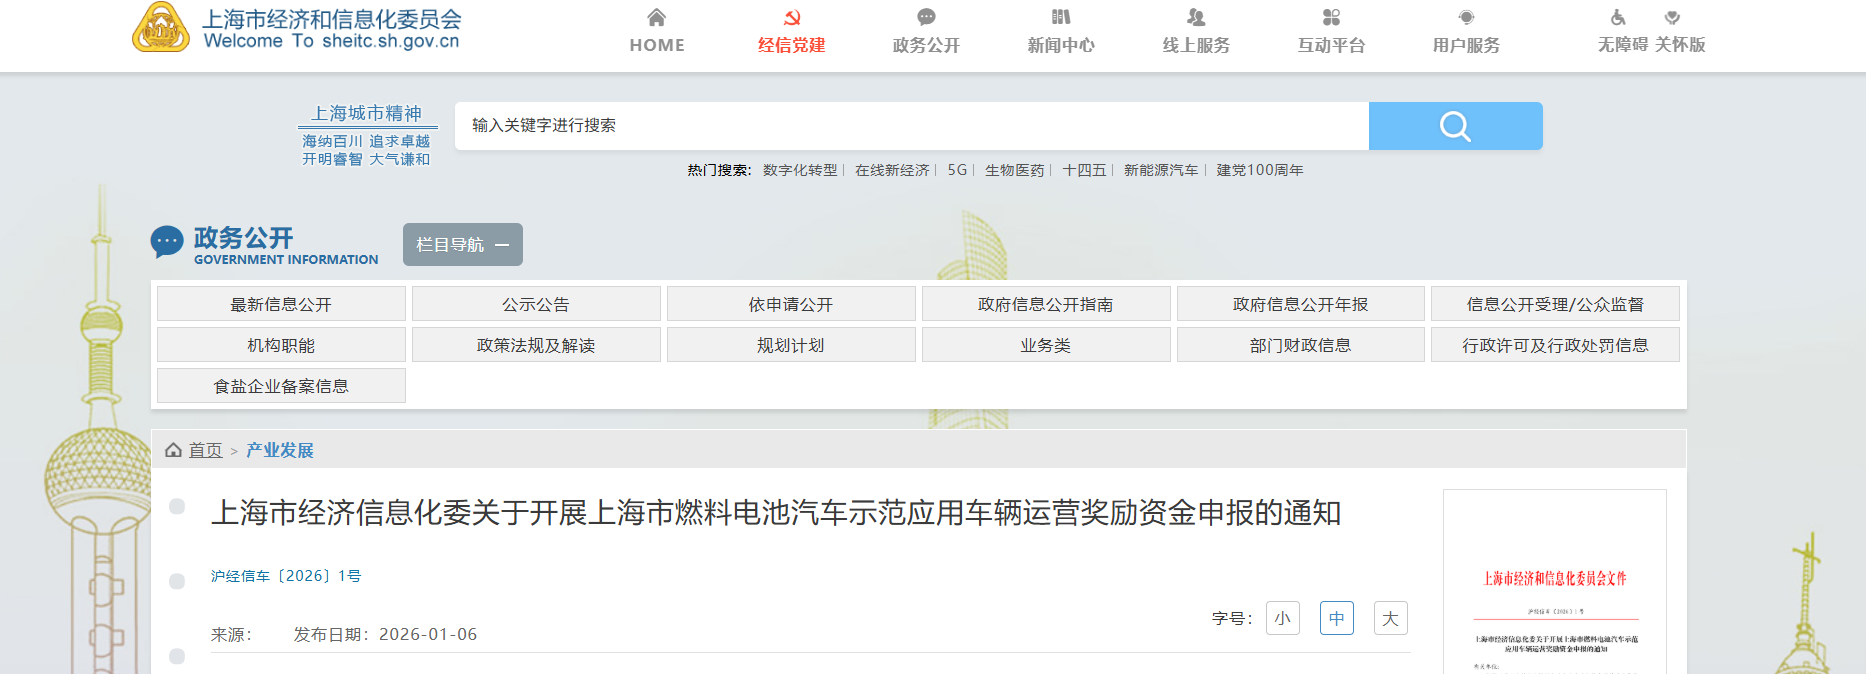Click the 政务公开 speech bubble icon

(x=926, y=17)
